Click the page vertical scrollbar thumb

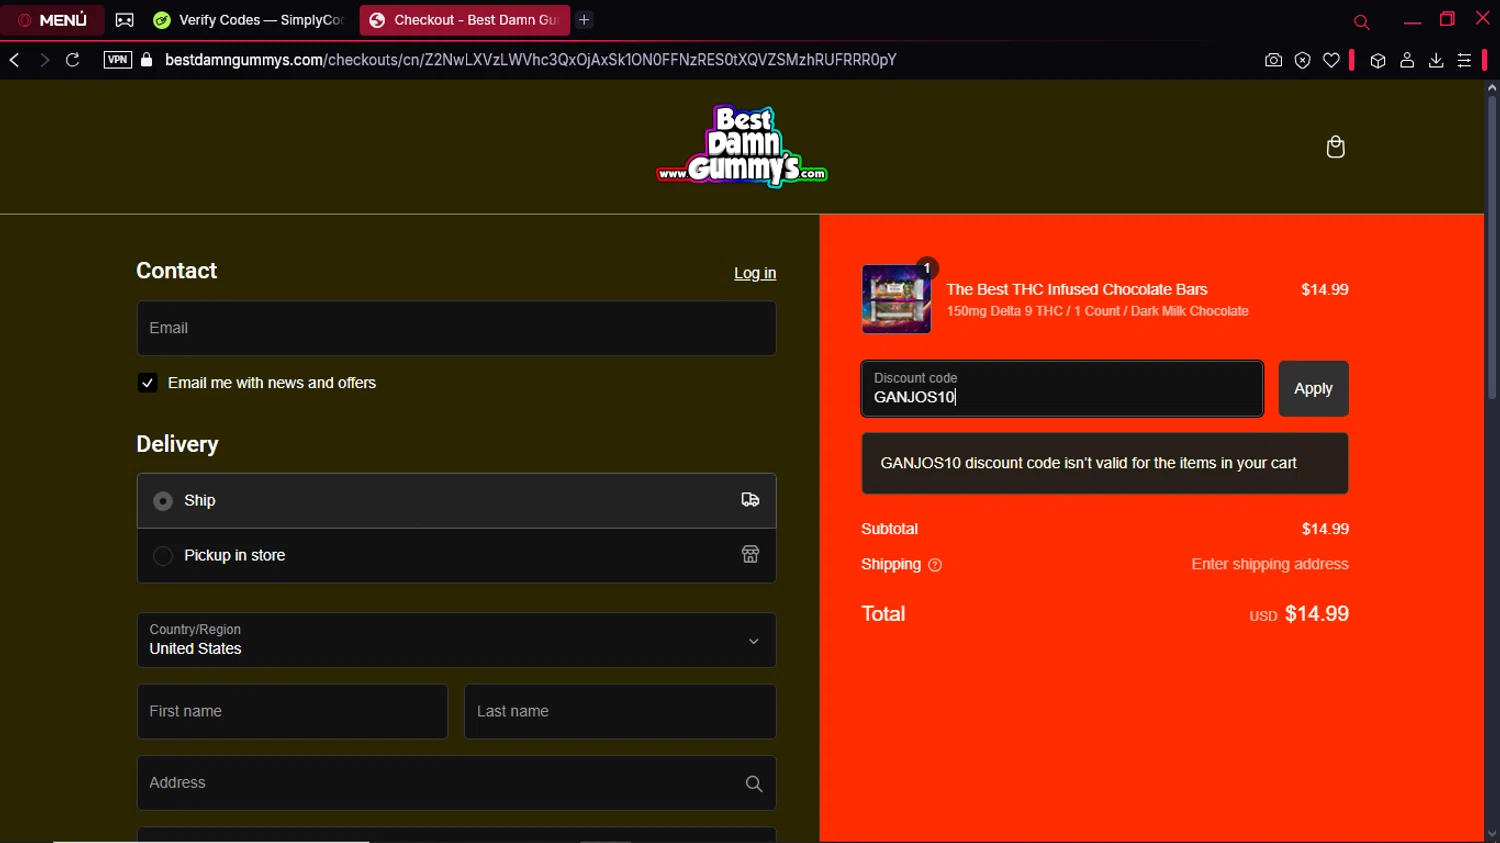[x=1491, y=248]
